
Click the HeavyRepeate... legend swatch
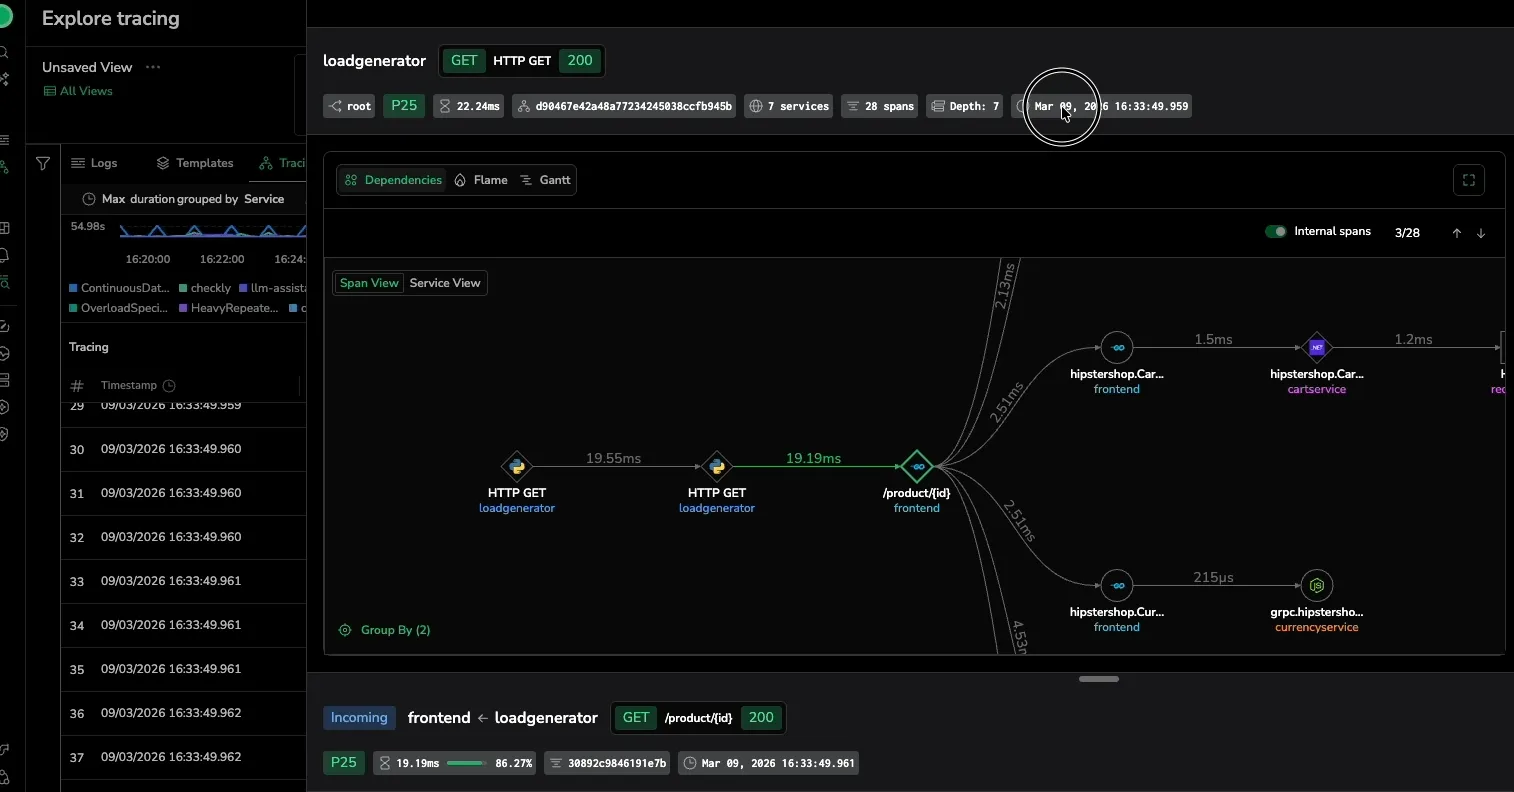(x=183, y=308)
